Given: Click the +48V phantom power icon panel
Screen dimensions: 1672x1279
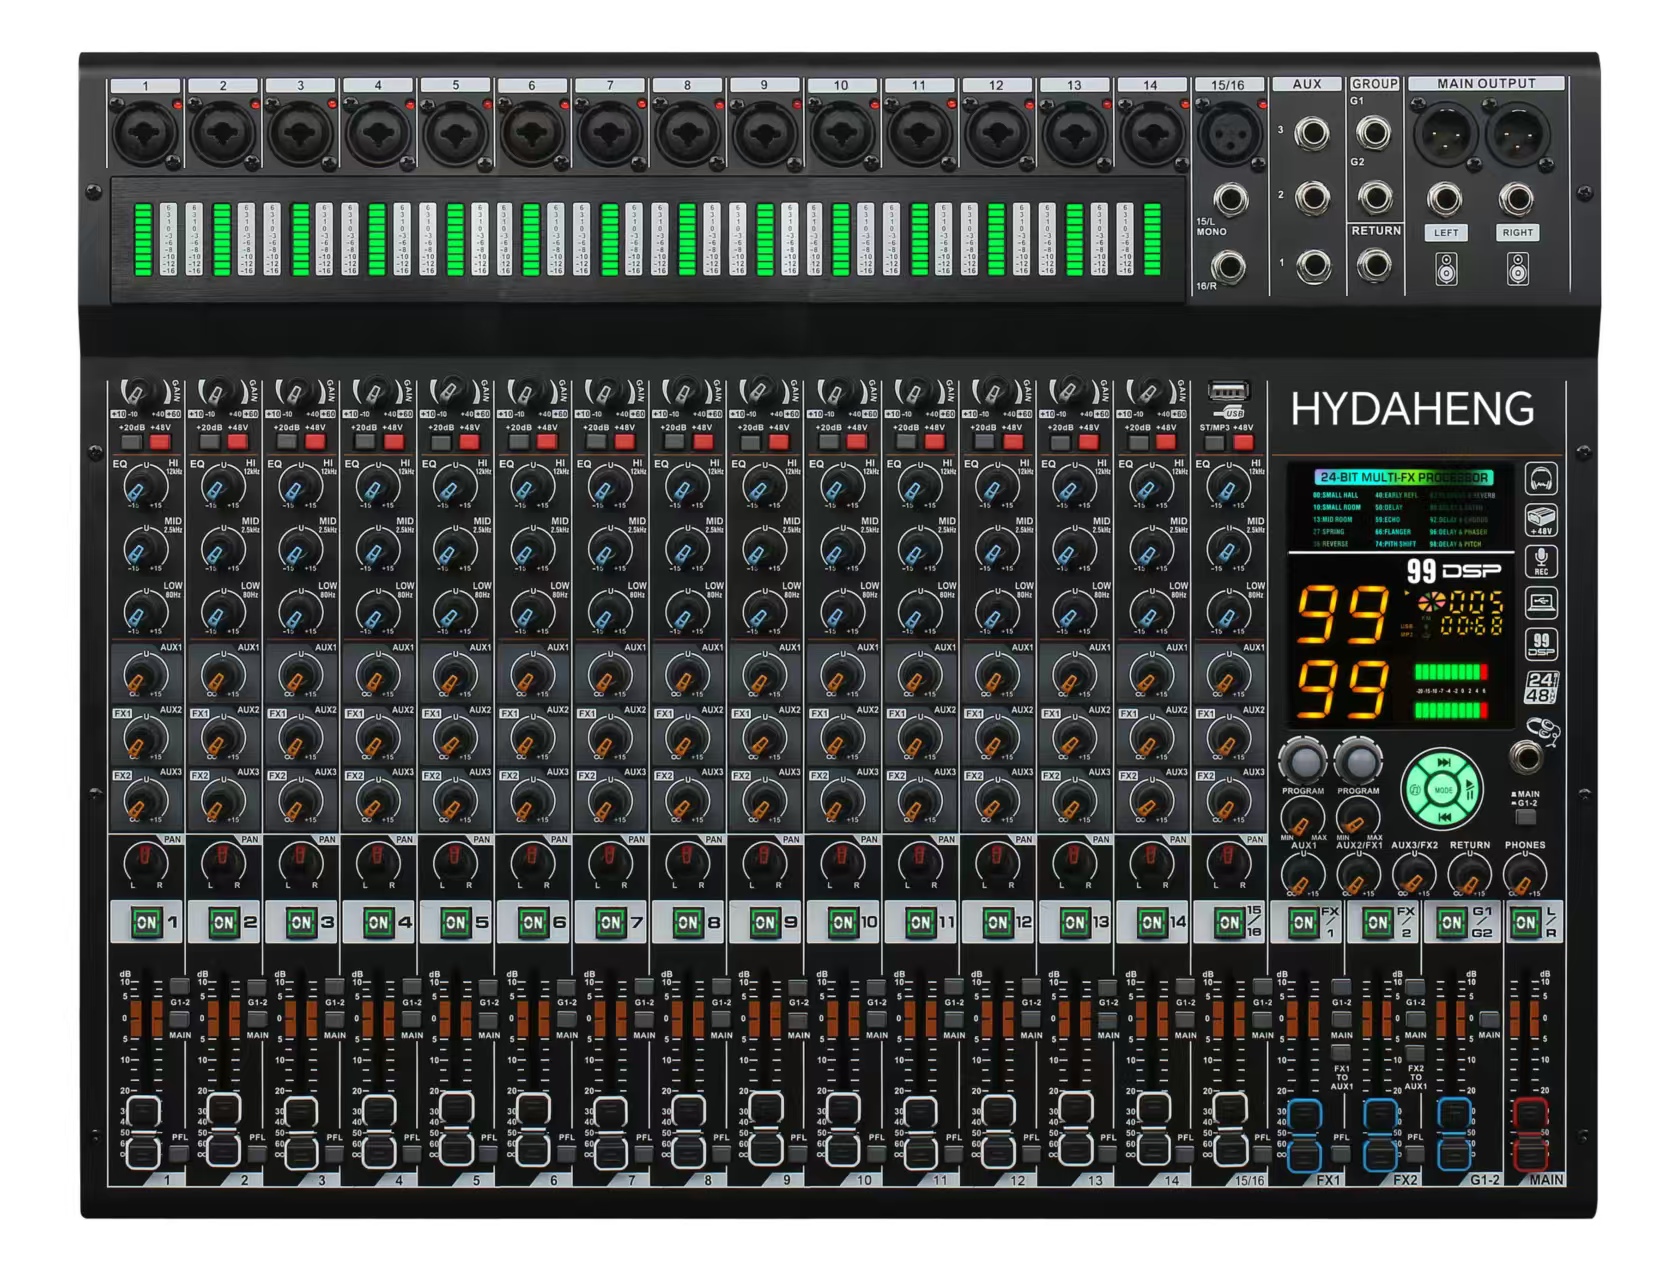Looking at the screenshot, I should (x=1541, y=520).
